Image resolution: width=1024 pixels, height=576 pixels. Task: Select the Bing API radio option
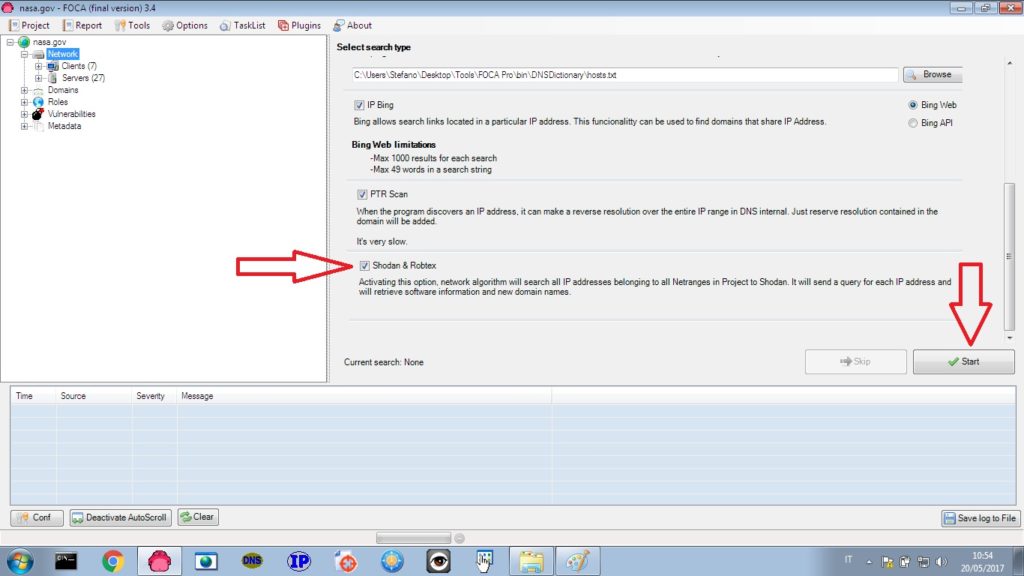coord(913,123)
